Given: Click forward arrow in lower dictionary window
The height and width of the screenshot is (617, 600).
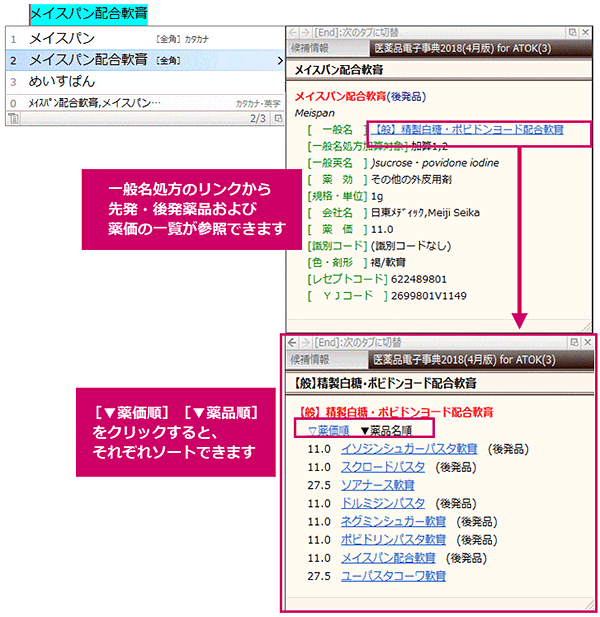Looking at the screenshot, I should point(305,343).
